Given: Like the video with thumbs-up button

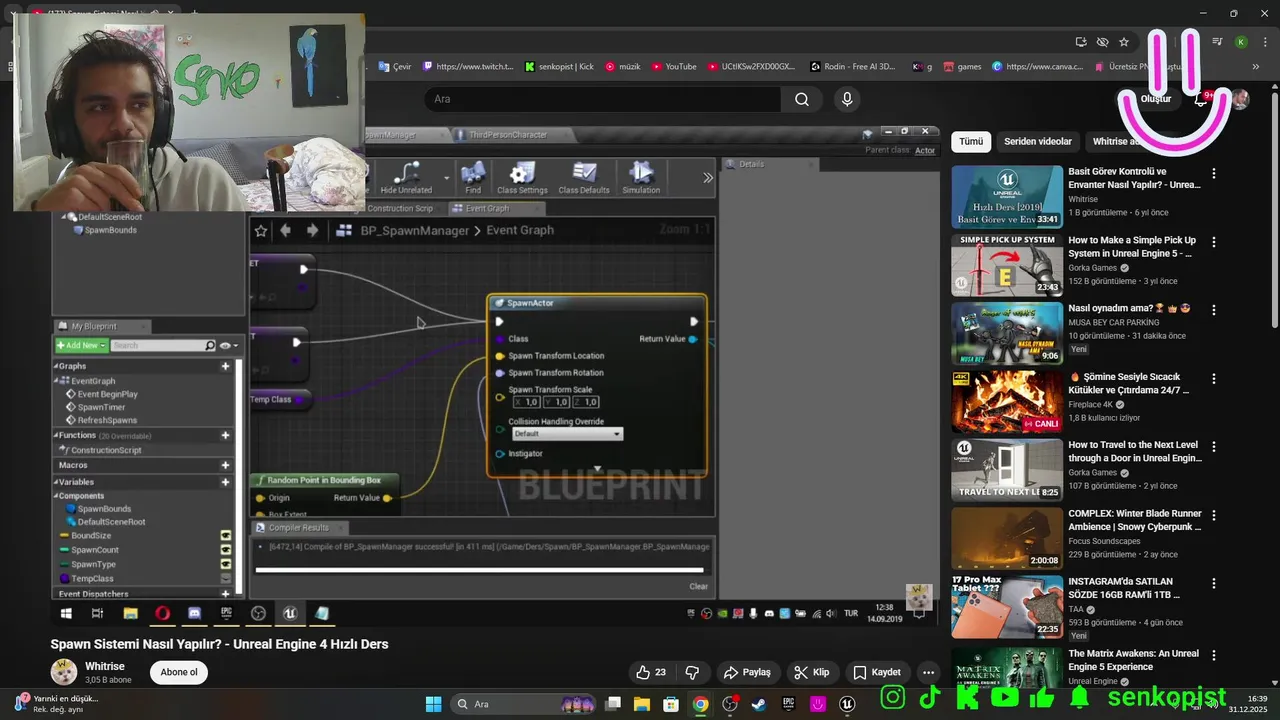Looking at the screenshot, I should [x=651, y=672].
